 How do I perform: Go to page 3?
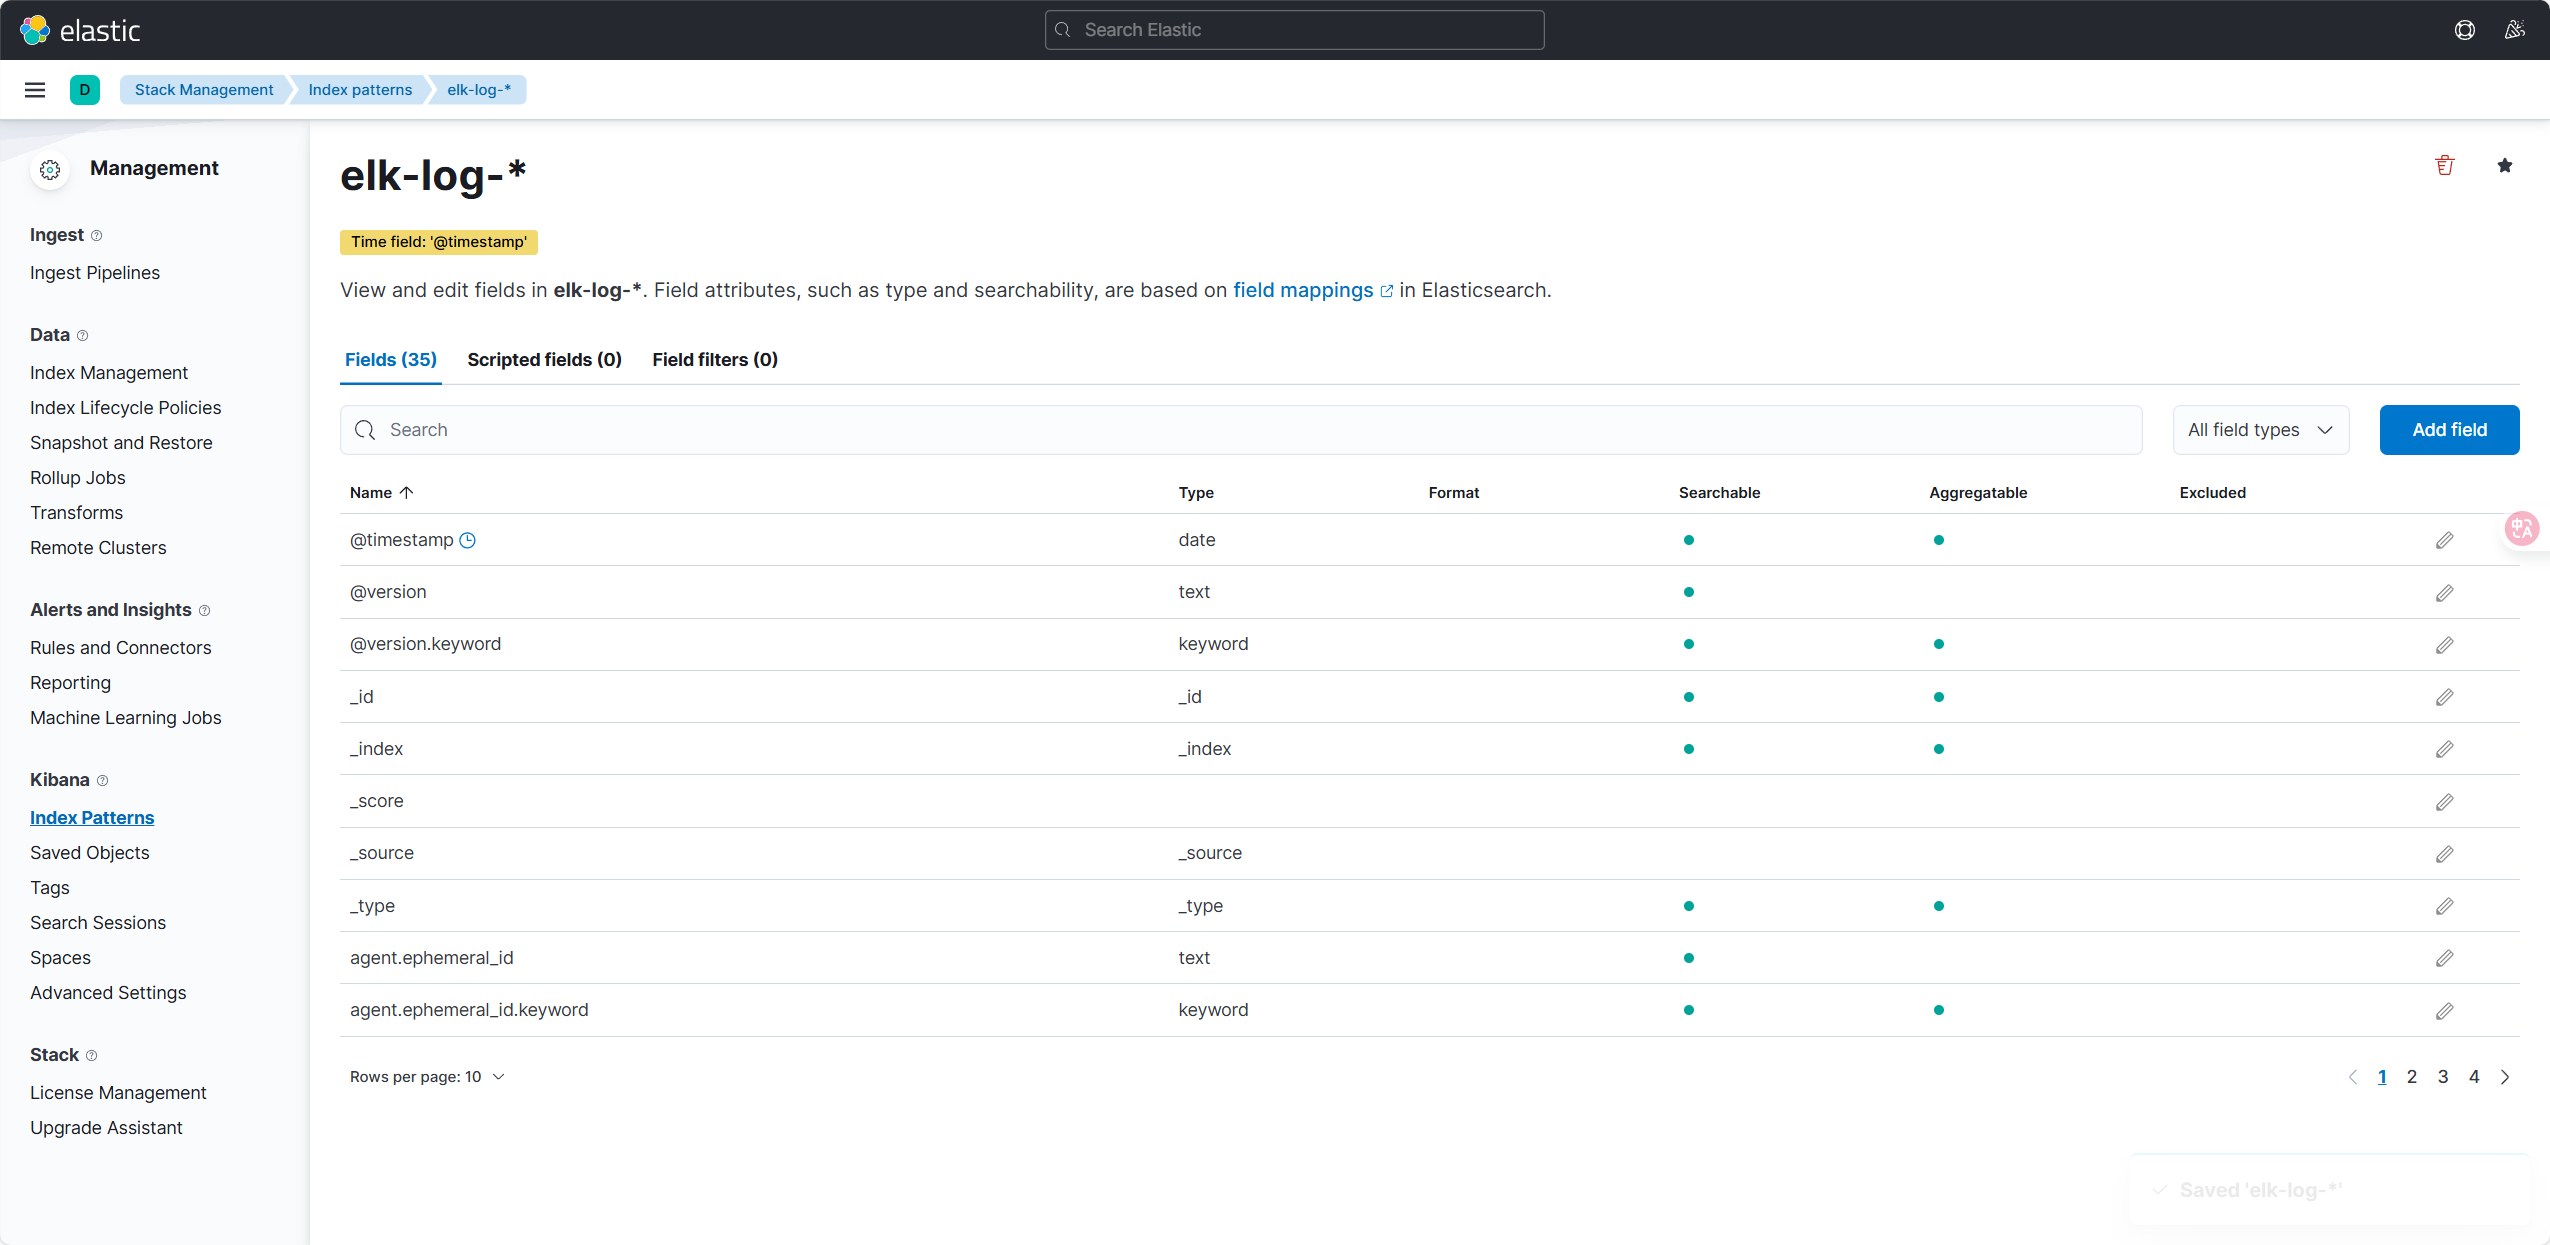[2443, 1077]
